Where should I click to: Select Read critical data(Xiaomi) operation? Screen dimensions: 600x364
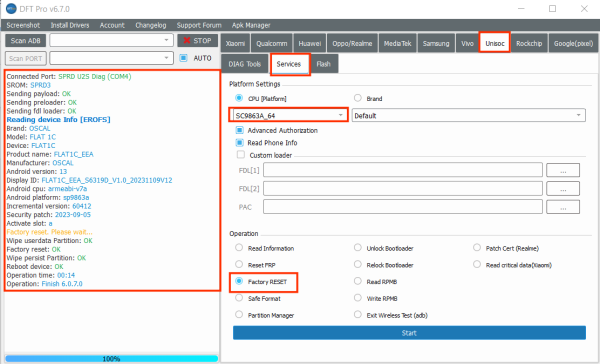point(477,264)
